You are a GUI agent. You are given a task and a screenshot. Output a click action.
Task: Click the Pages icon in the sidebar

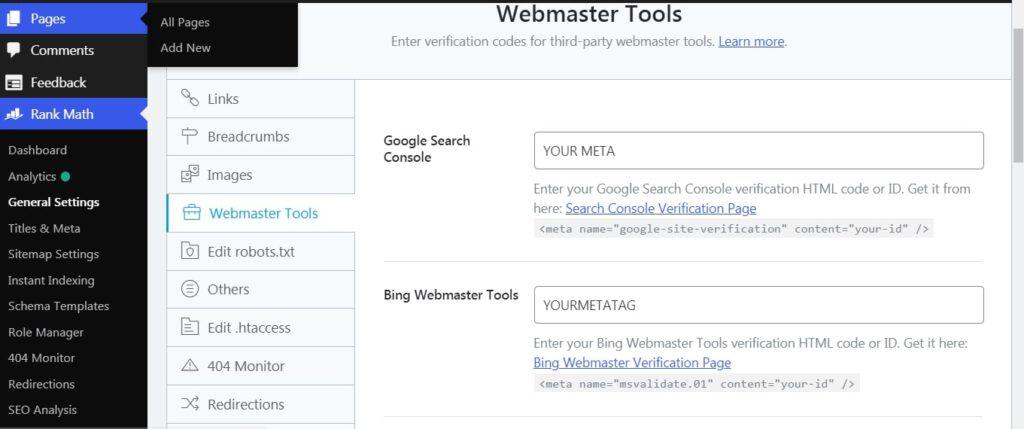coord(14,19)
